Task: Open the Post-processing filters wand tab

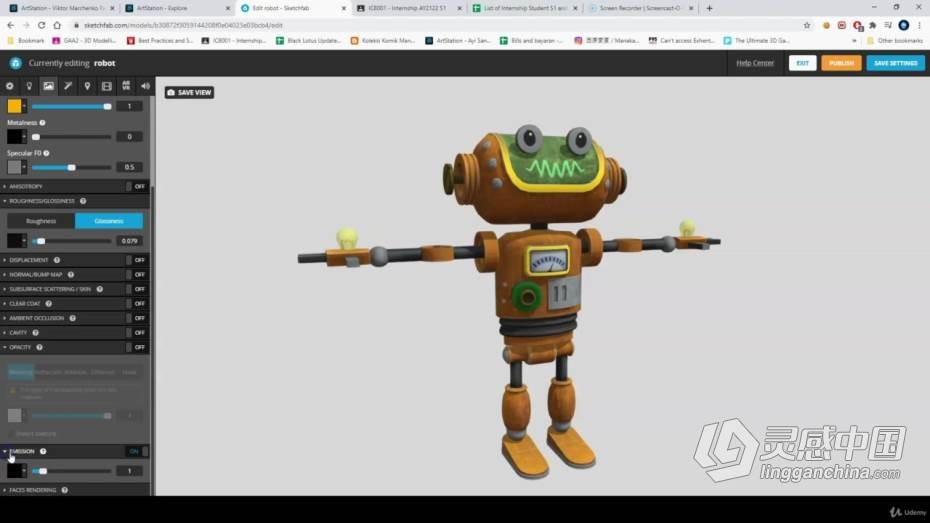Action: pyautogui.click(x=68, y=86)
